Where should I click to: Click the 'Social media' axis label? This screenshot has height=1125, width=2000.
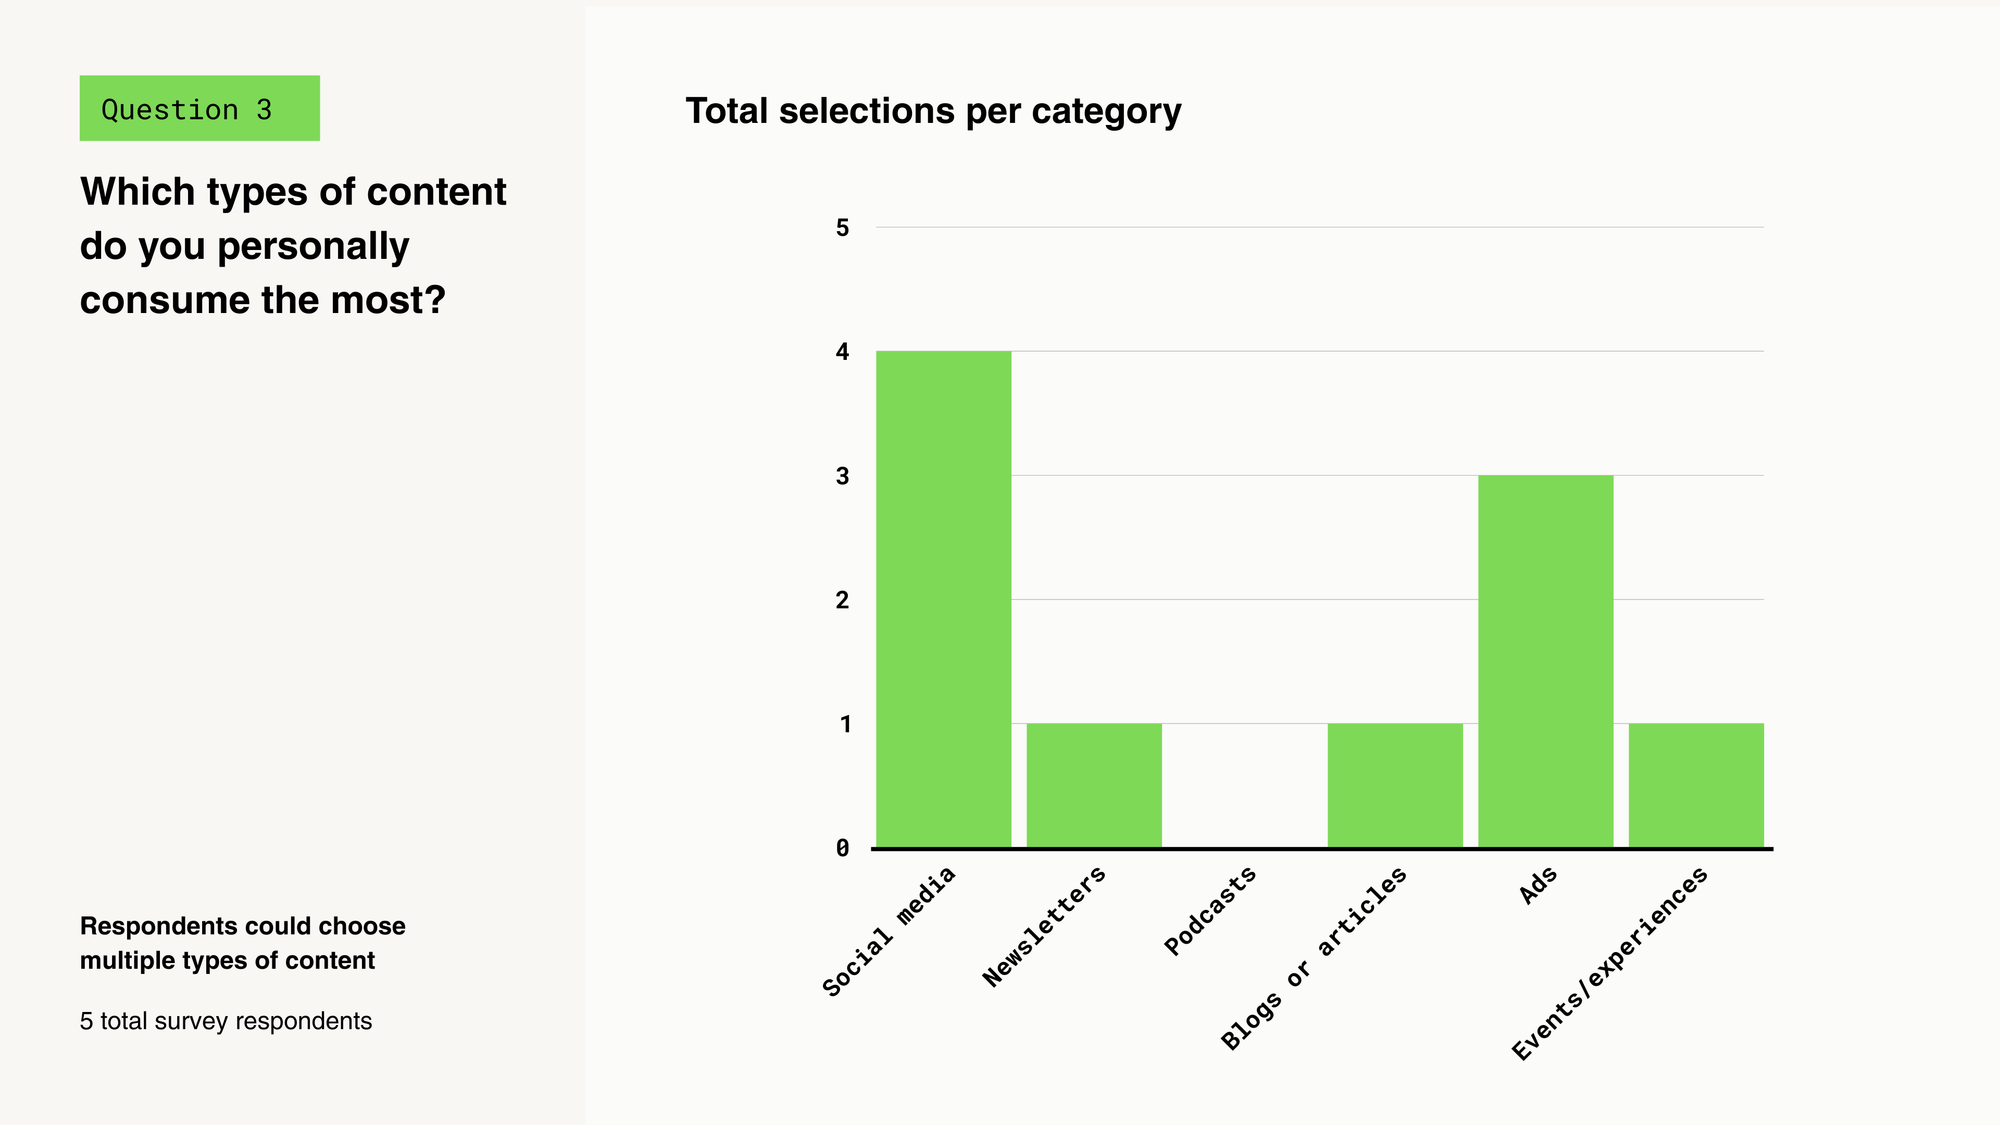tap(889, 931)
